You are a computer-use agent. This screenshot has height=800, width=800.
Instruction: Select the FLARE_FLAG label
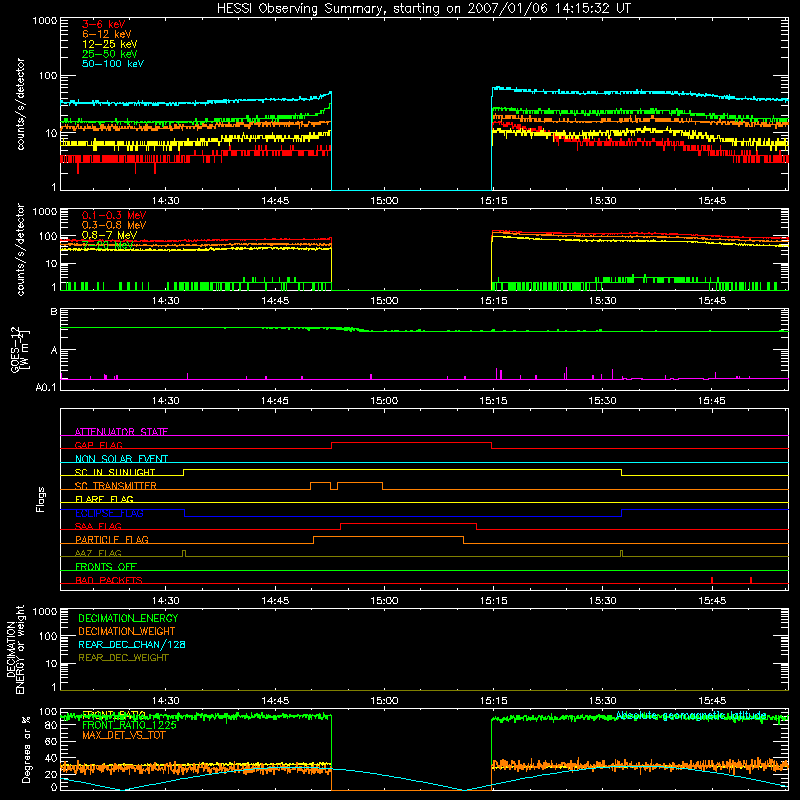104,499
